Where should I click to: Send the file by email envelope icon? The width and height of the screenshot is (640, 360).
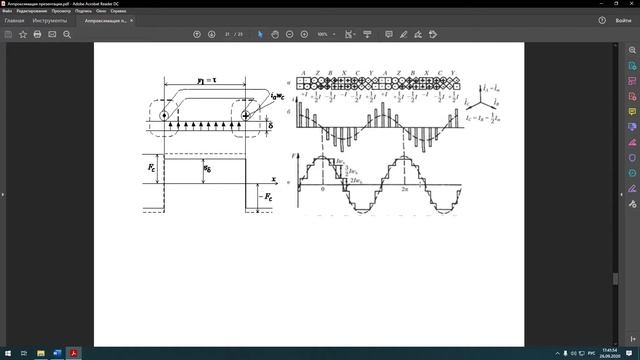coord(52,35)
